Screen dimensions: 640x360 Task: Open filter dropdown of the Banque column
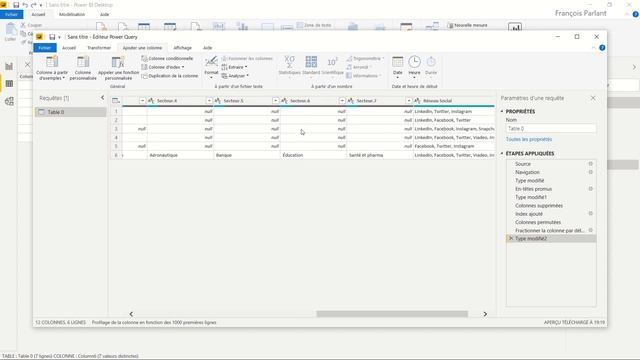point(276,101)
